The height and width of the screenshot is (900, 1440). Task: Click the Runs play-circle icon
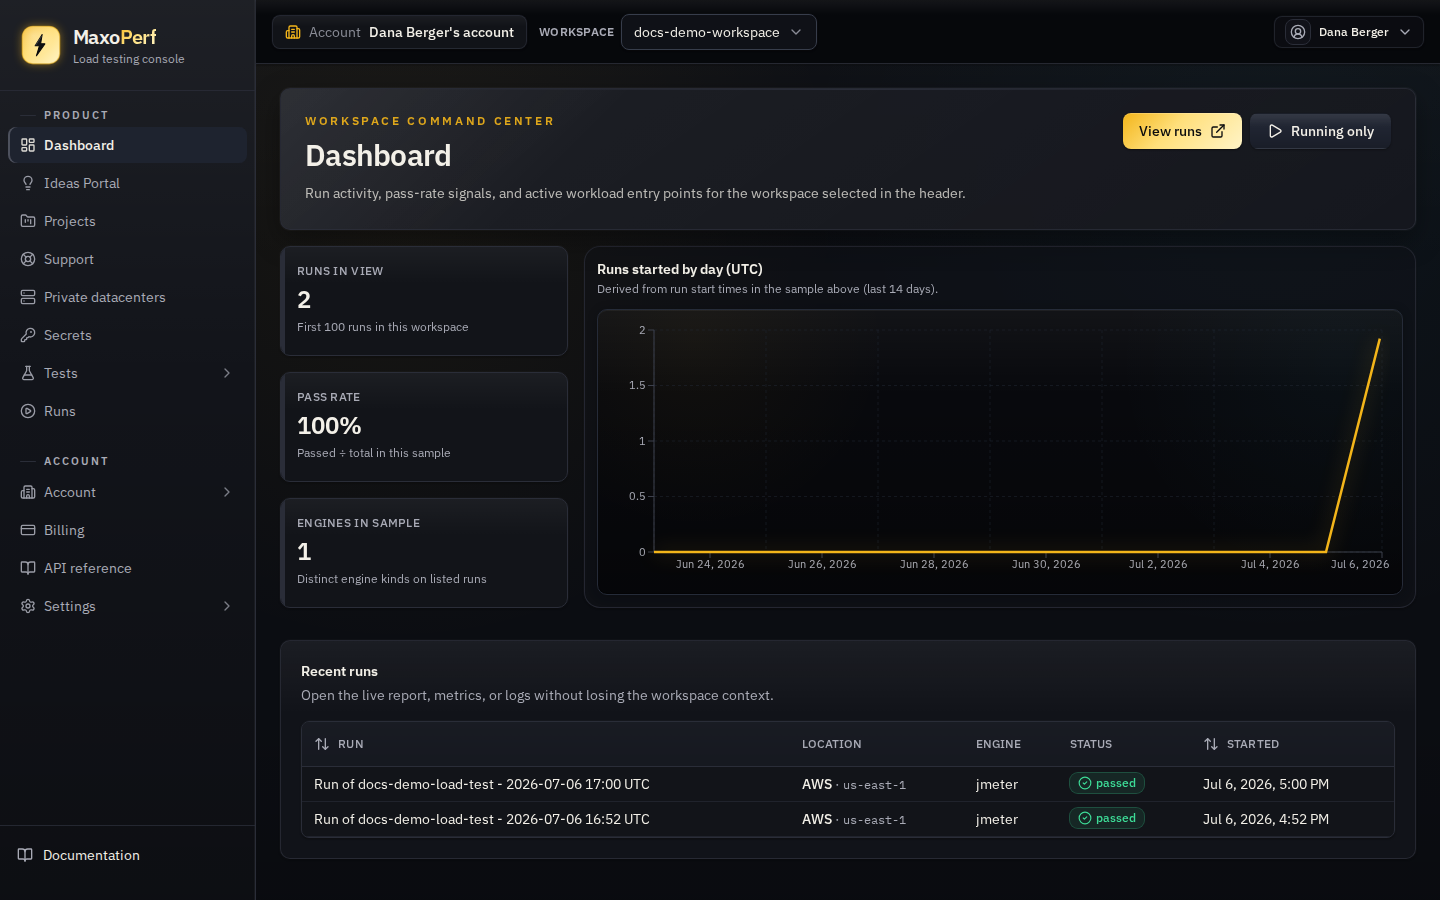(x=28, y=411)
